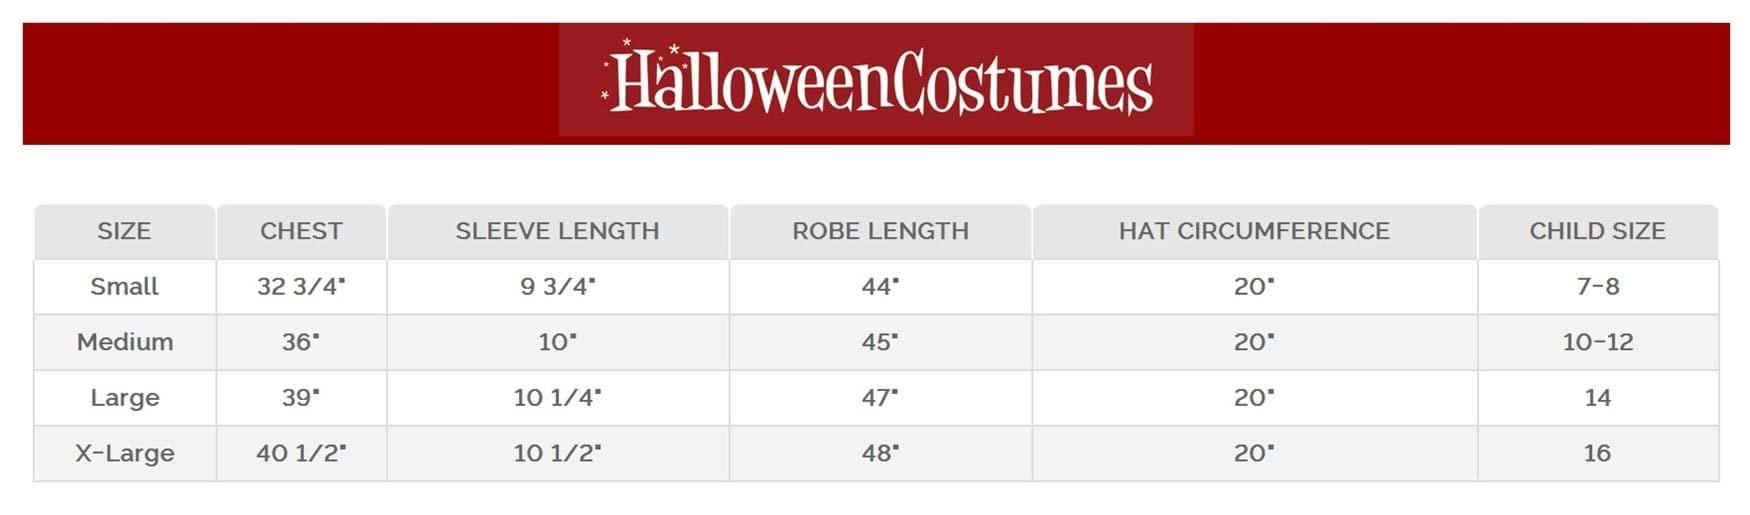This screenshot has width=1750, height=515.
Task: Click the 32 3/4" chest value
Action: tap(301, 287)
